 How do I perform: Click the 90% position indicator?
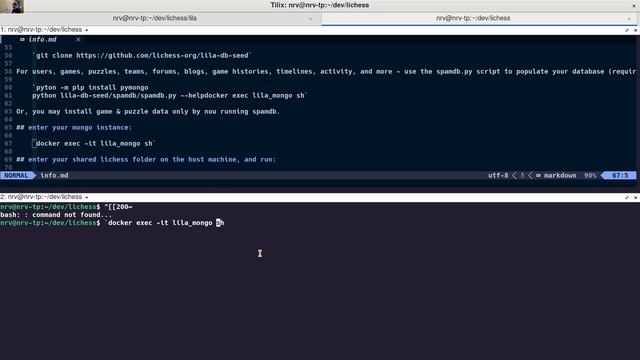590,176
